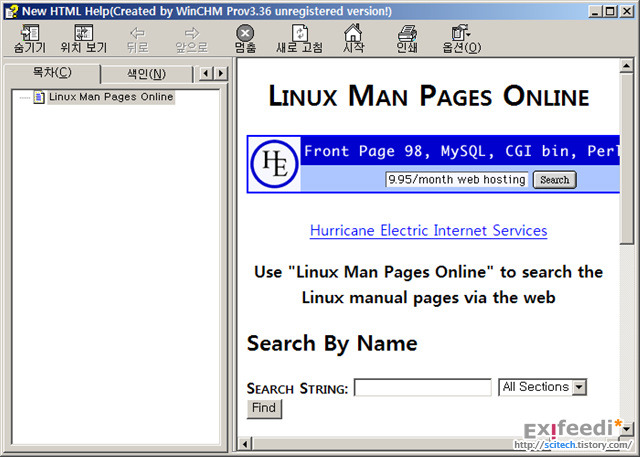The image size is (640, 457).
Task: Click the horizontal scrollbar left arrow
Action: coord(245,444)
